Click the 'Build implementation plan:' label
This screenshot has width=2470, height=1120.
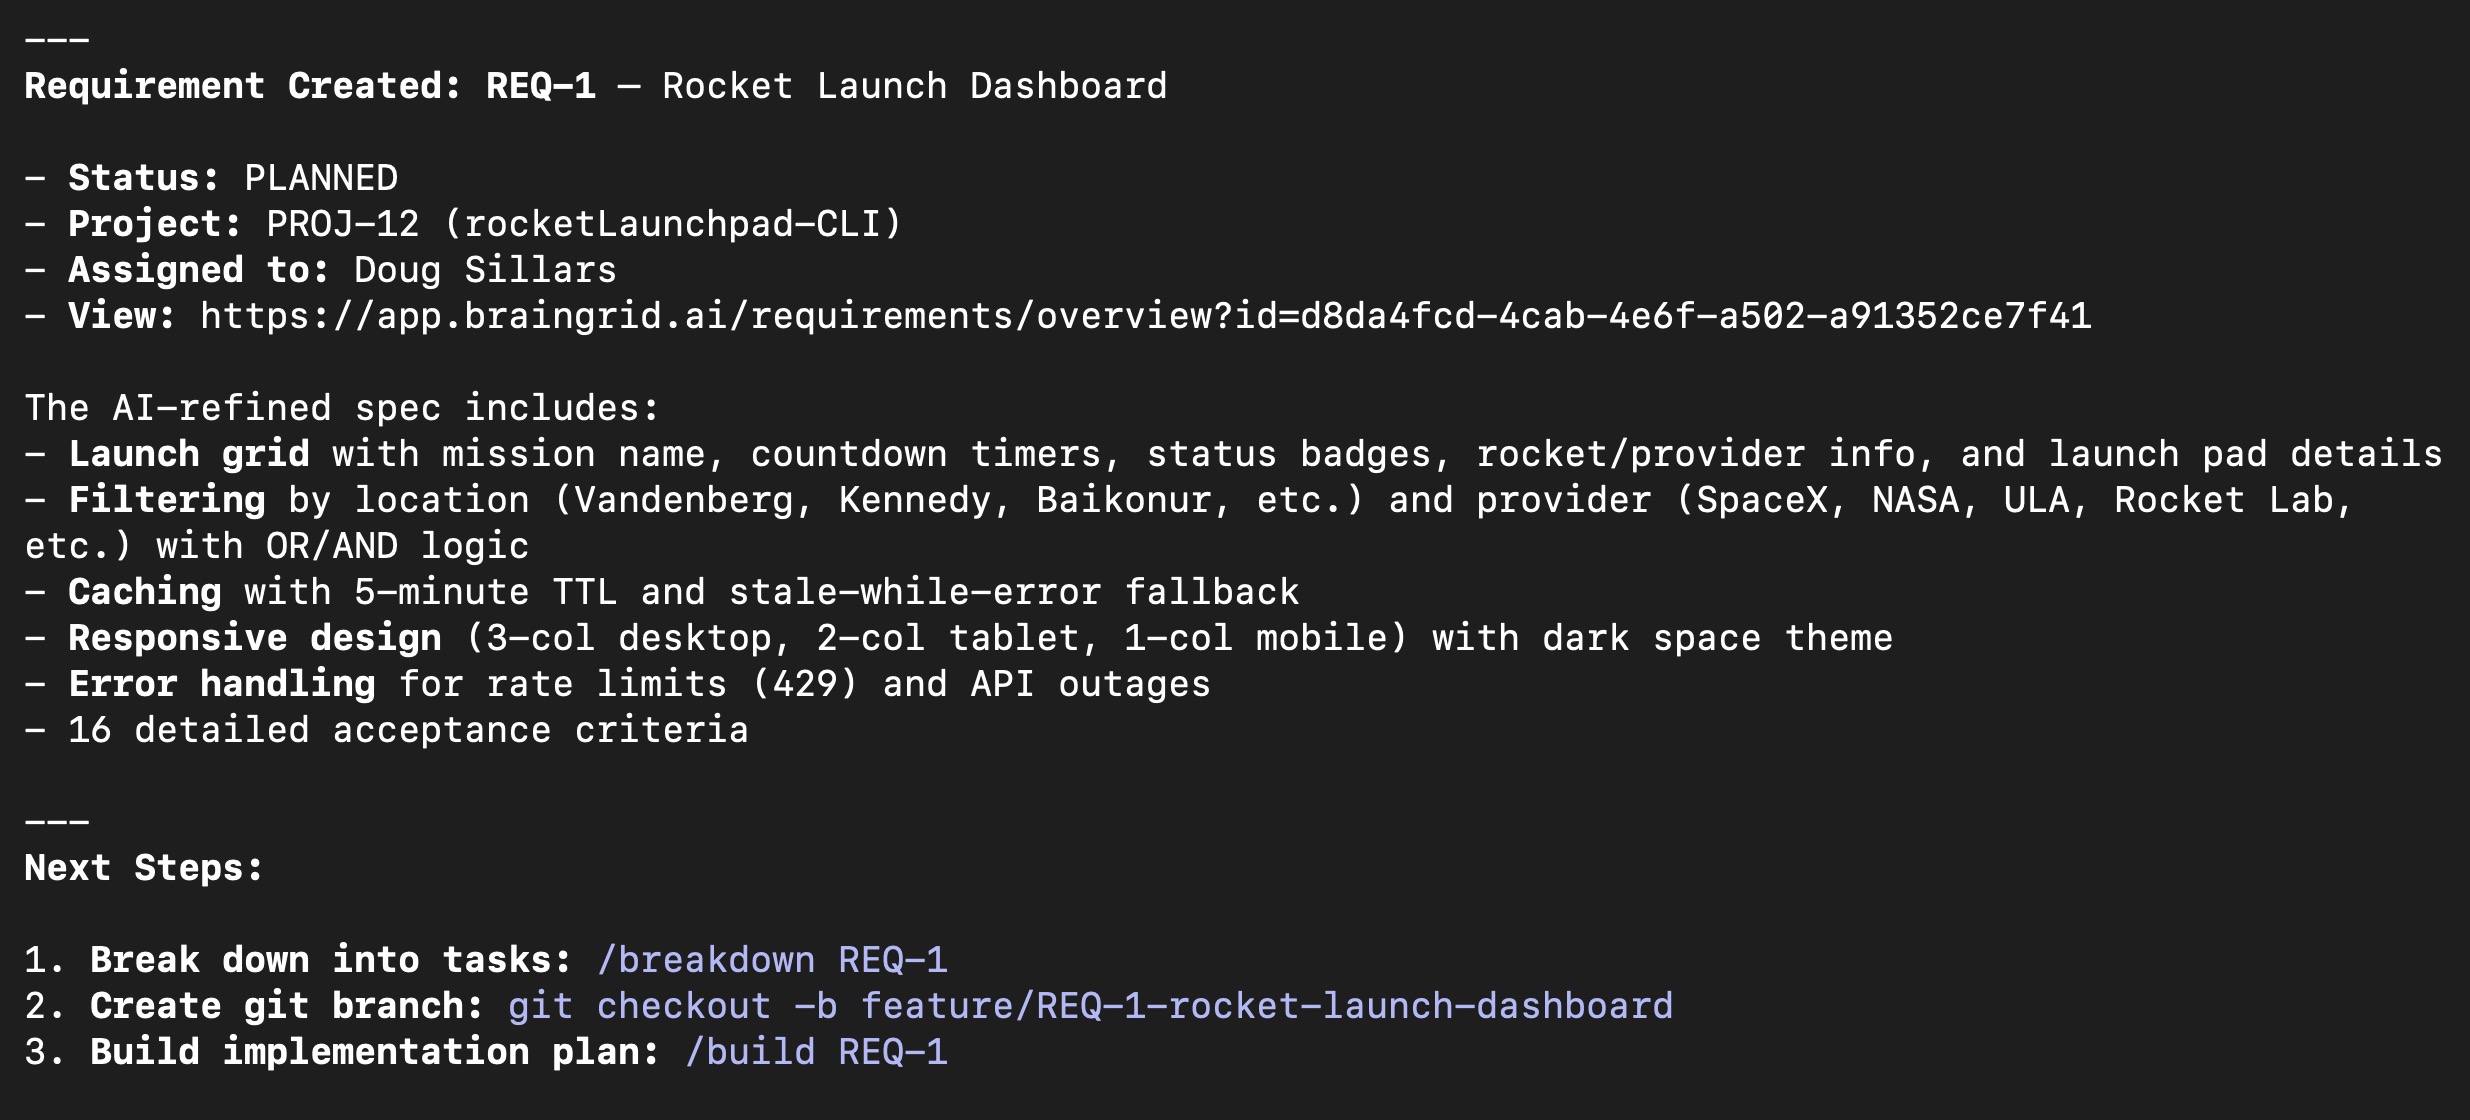coord(374,1052)
